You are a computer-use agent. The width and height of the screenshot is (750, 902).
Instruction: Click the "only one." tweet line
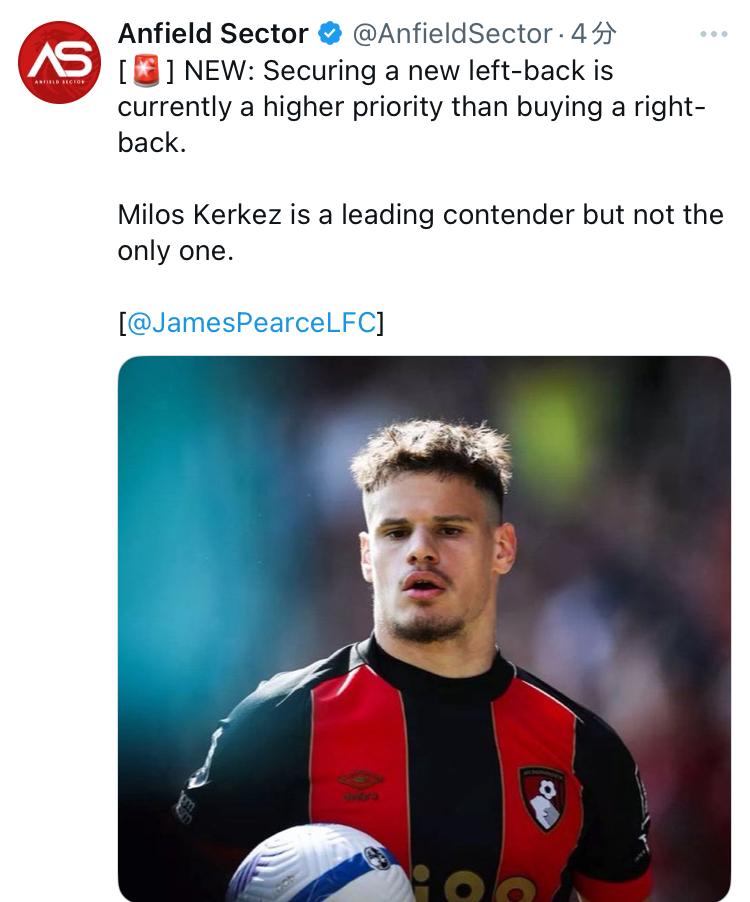point(175,251)
